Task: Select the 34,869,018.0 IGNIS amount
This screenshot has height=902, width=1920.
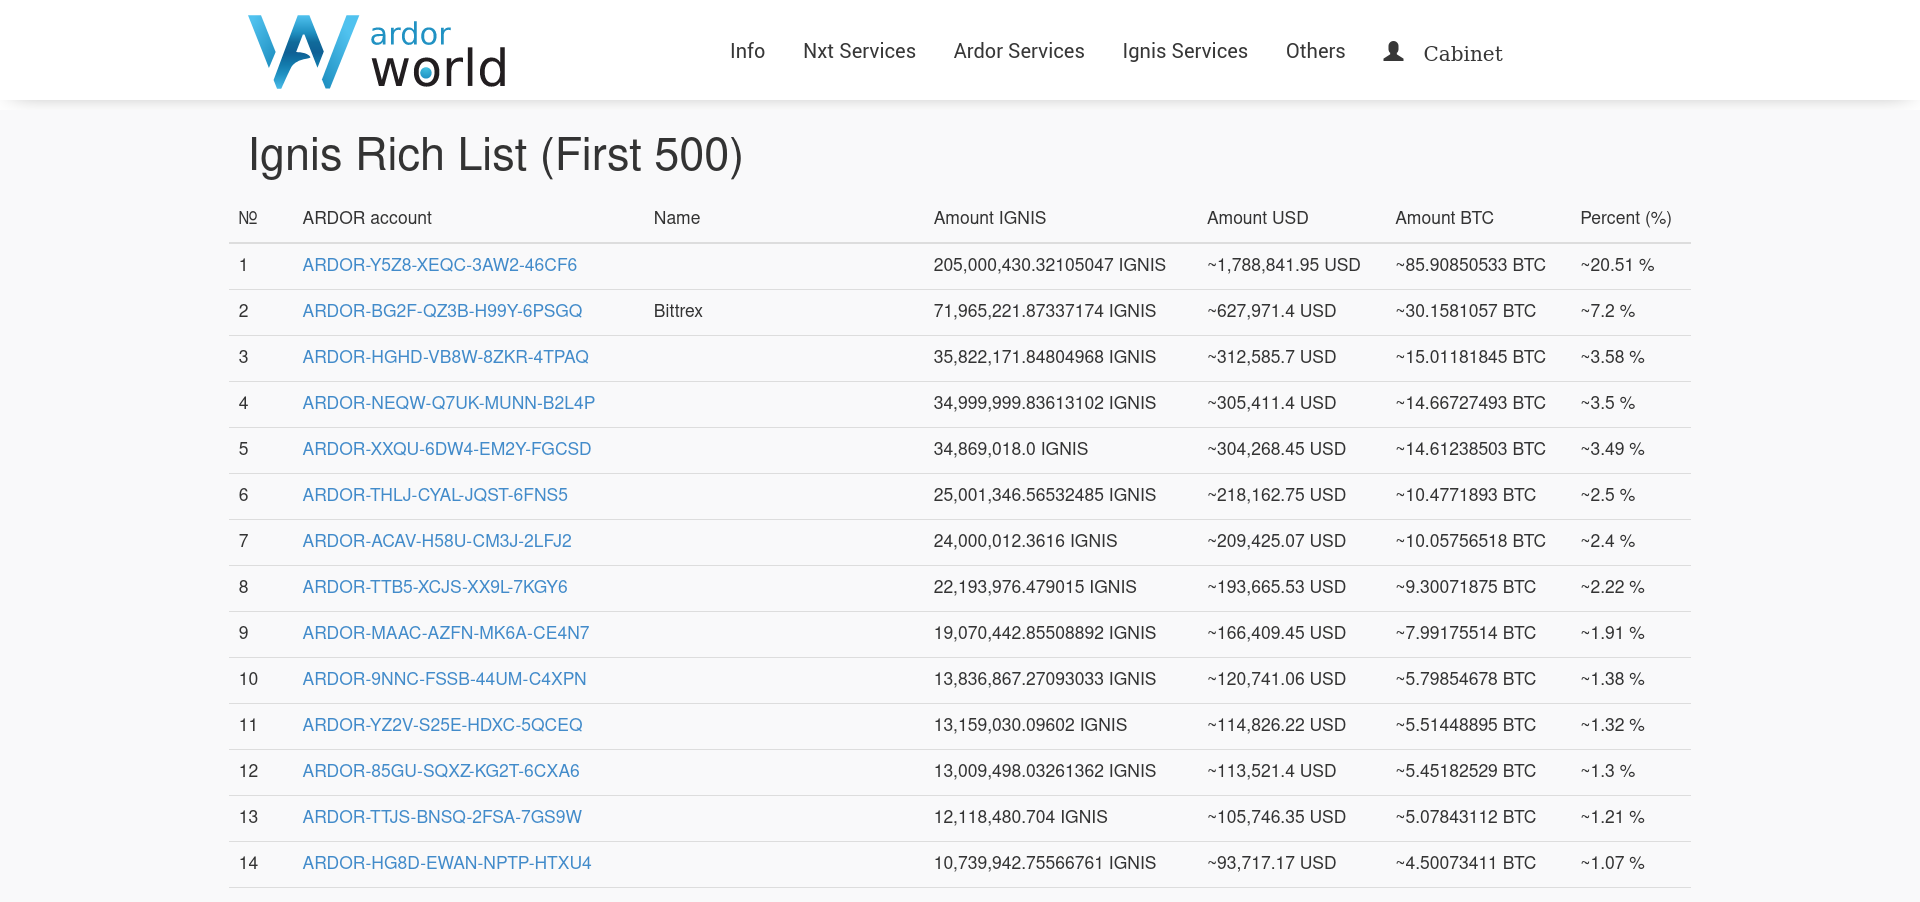Action: 1010,449
